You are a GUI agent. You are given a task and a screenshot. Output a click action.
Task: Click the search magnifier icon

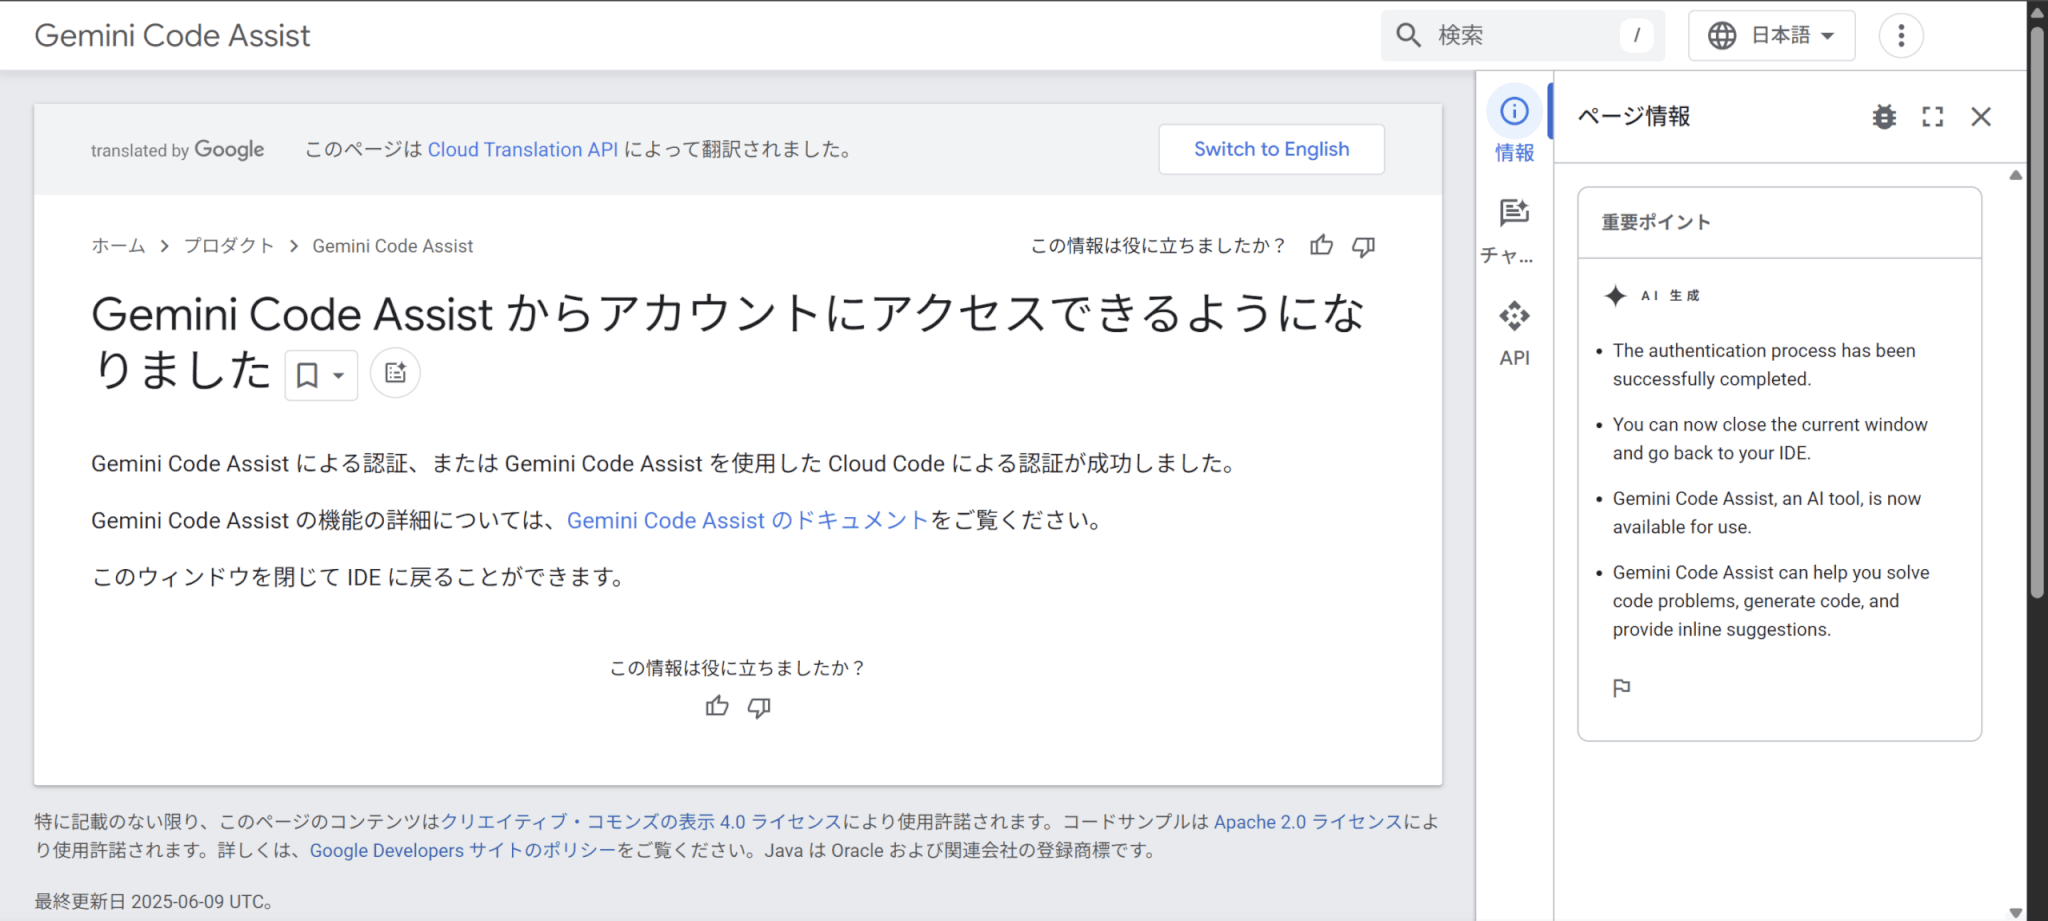pos(1408,36)
